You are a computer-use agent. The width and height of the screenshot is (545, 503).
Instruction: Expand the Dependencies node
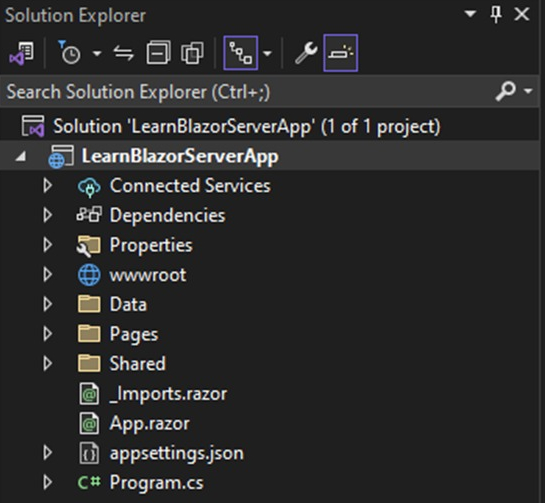[x=48, y=215]
